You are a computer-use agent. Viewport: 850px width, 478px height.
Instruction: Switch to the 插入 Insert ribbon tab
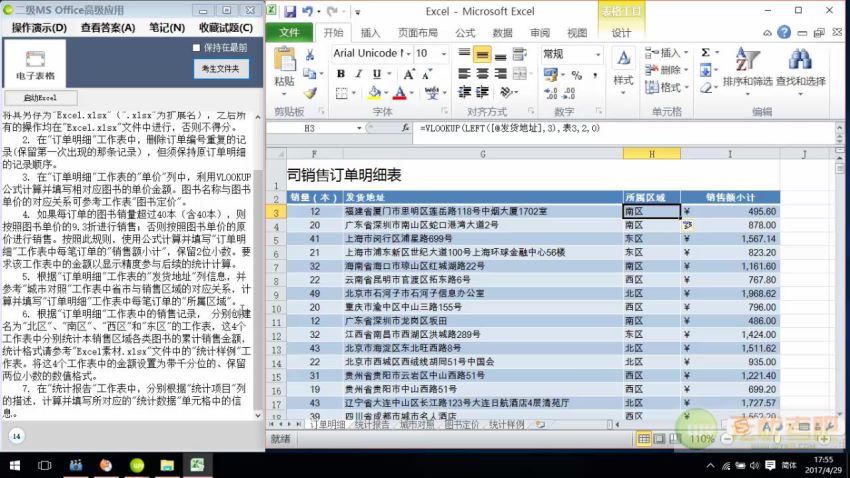[x=370, y=33]
